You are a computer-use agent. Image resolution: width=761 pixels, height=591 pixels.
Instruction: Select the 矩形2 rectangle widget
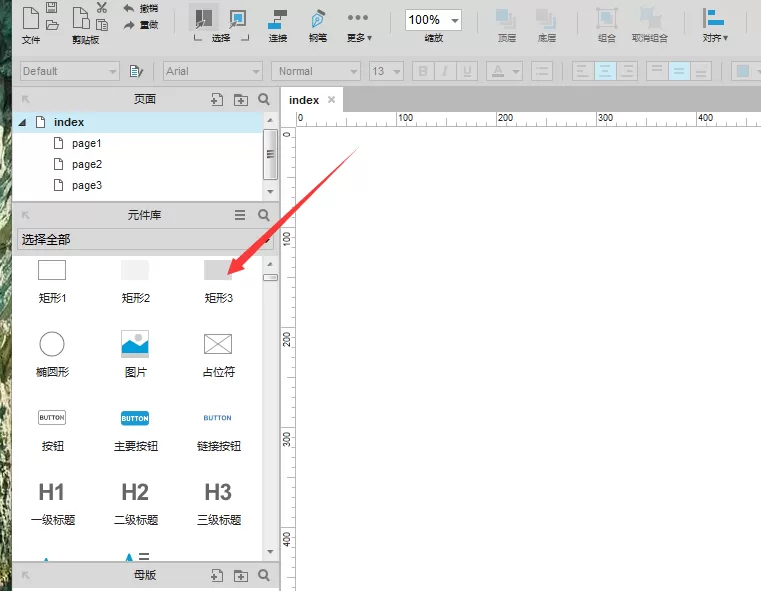point(135,281)
